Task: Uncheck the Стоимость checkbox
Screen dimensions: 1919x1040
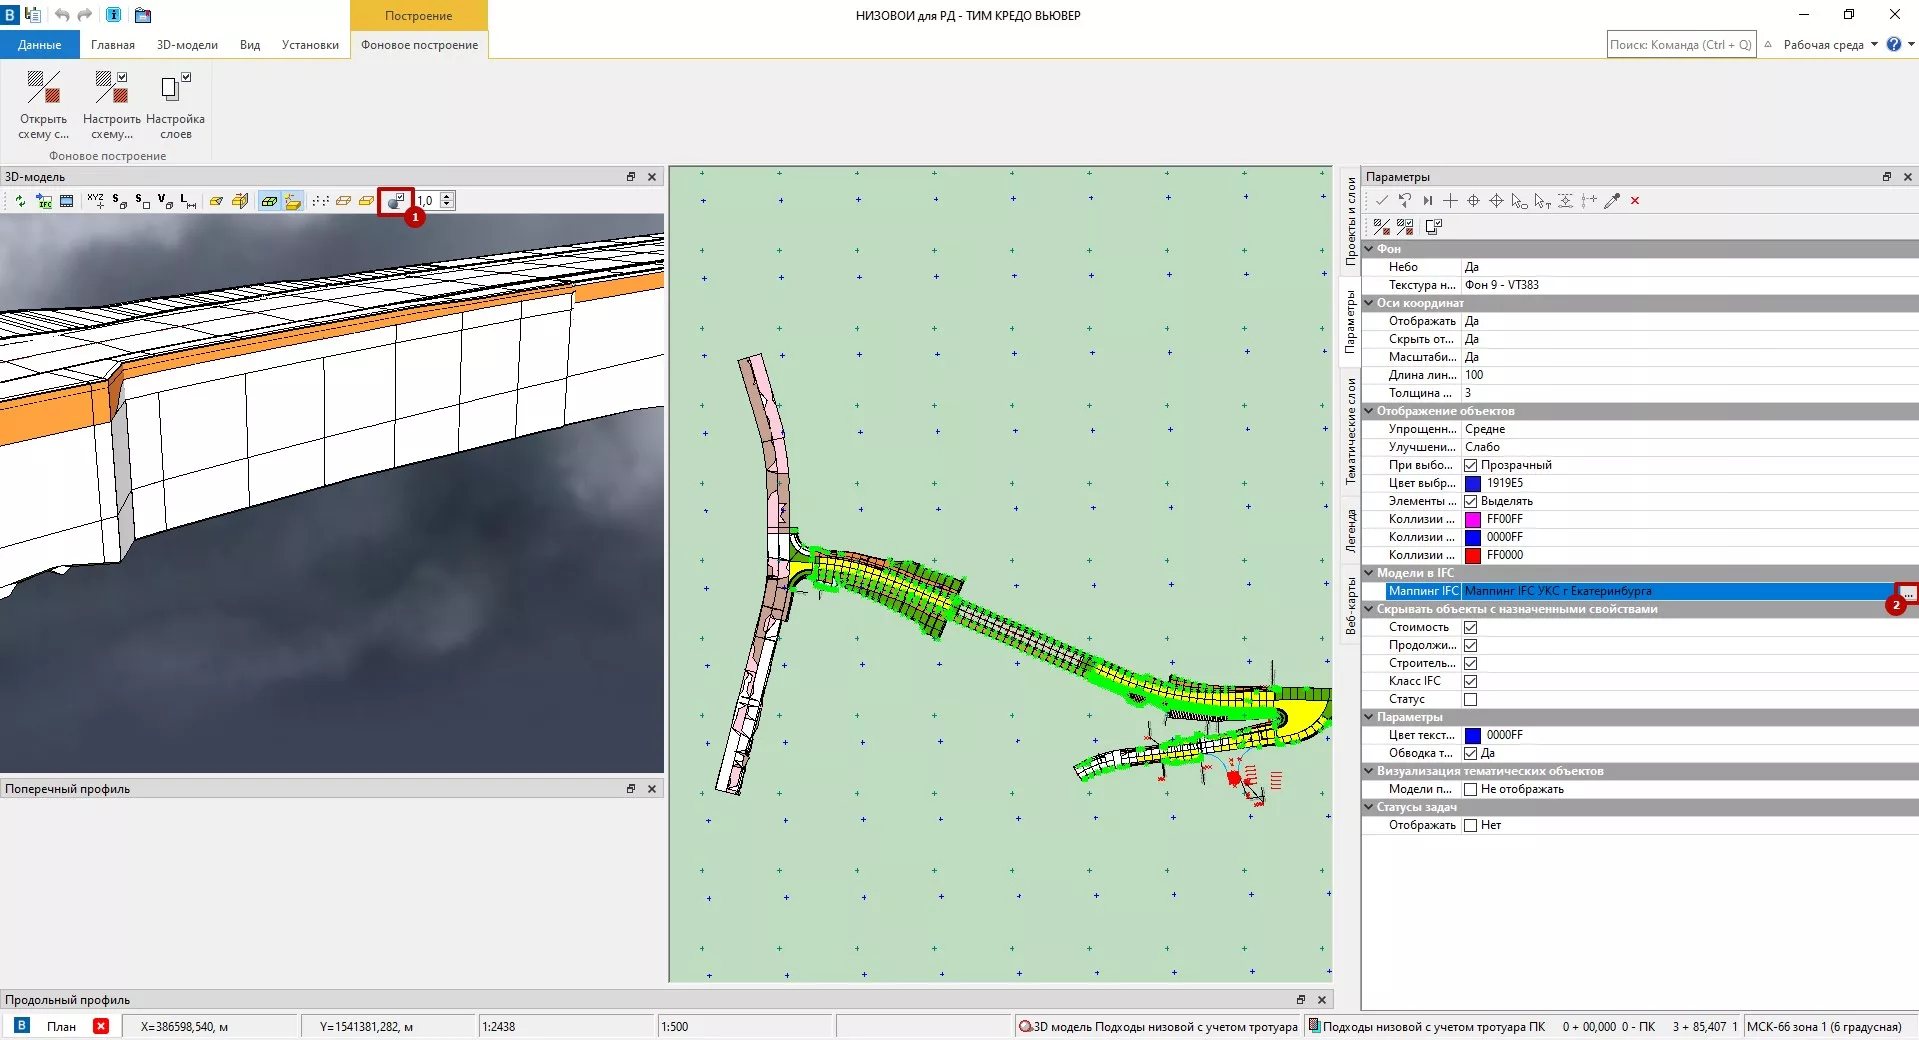Action: point(1470,628)
